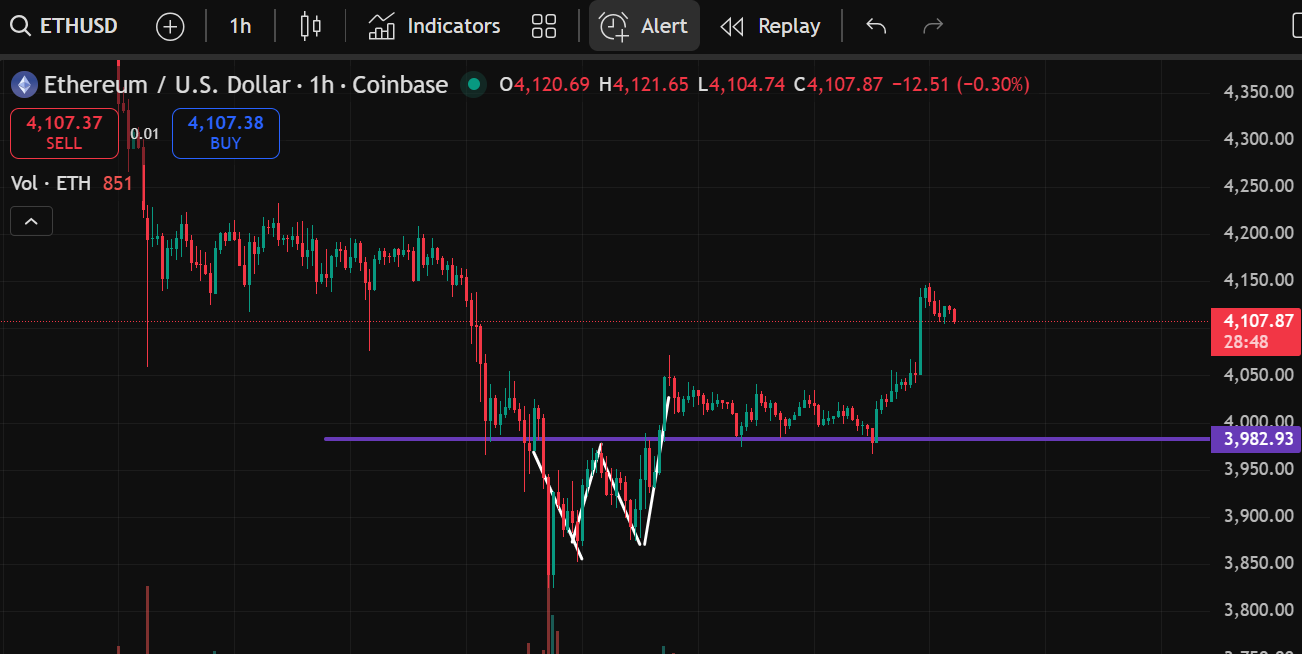Undo the last chart action
This screenshot has height=654, width=1302.
[x=876, y=27]
